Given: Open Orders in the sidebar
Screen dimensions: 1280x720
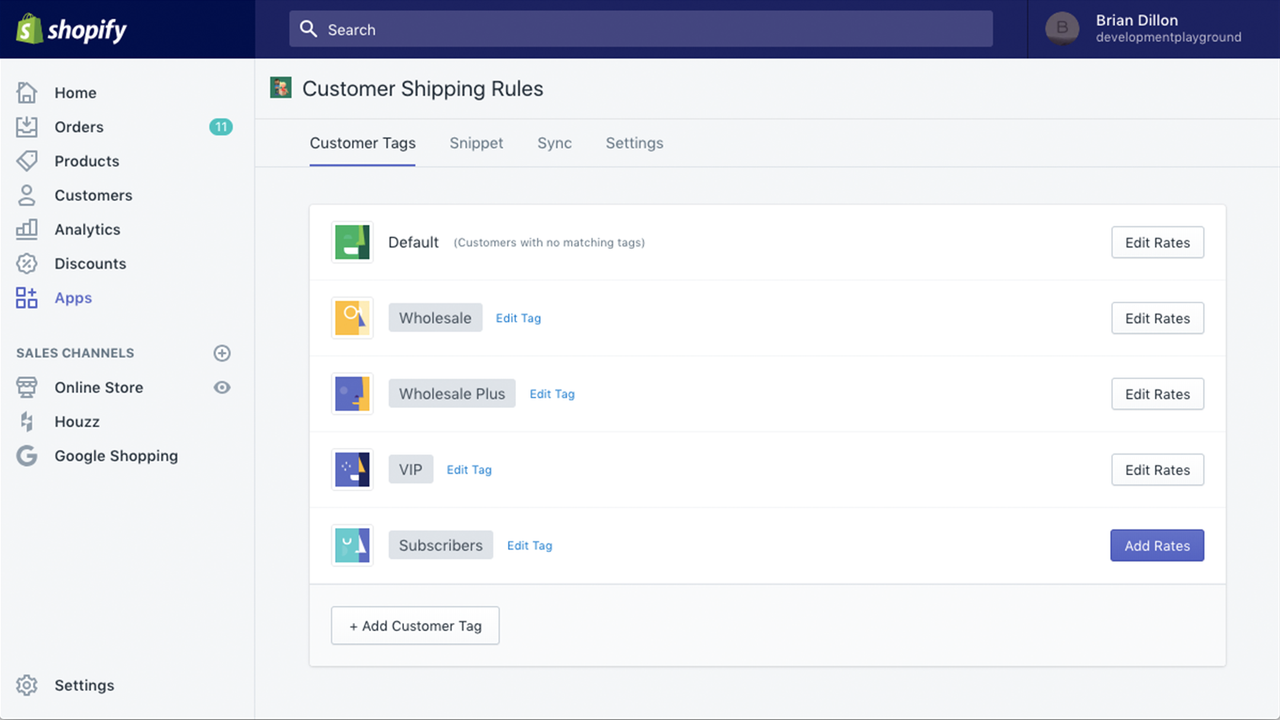Looking at the screenshot, I should 79,127.
